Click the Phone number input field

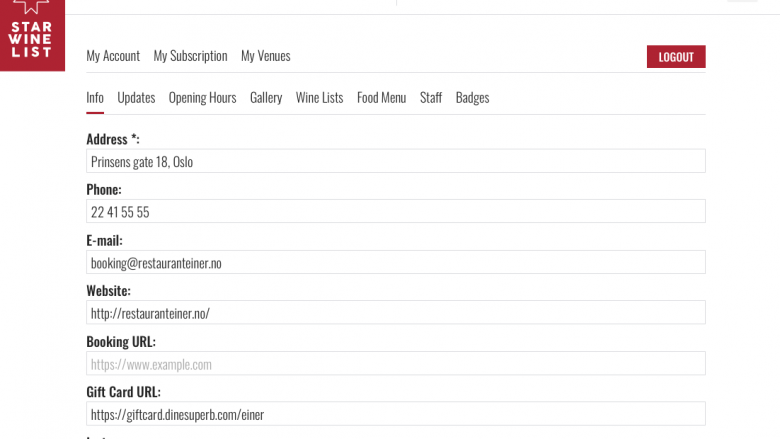pyautogui.click(x=395, y=211)
